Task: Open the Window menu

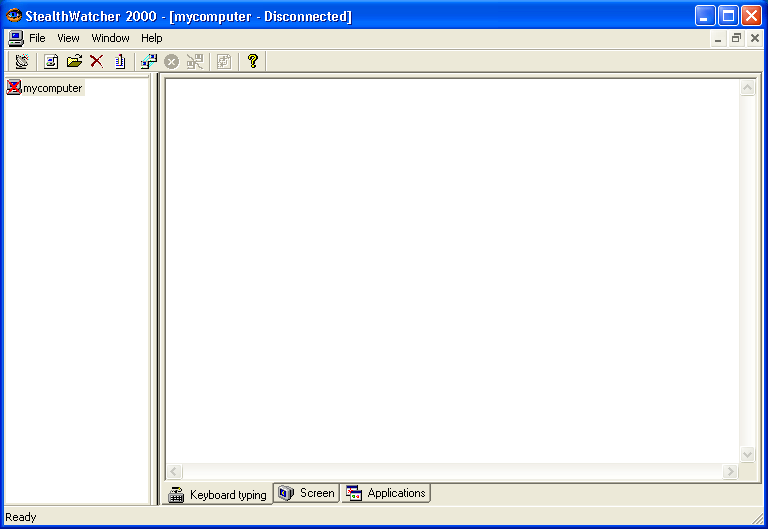Action: click(110, 39)
